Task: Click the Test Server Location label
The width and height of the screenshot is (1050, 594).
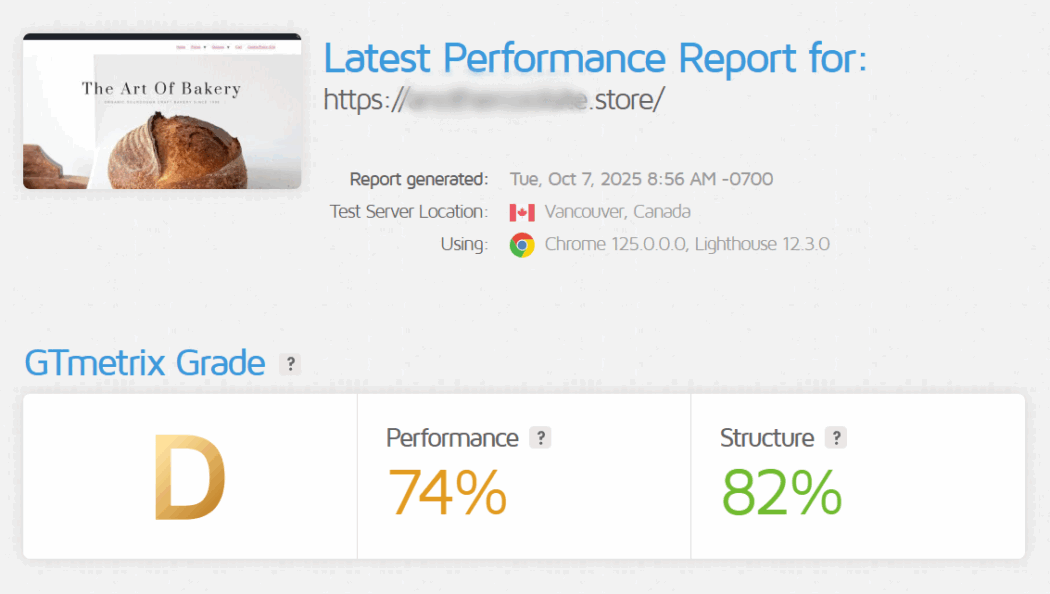Action: click(409, 212)
